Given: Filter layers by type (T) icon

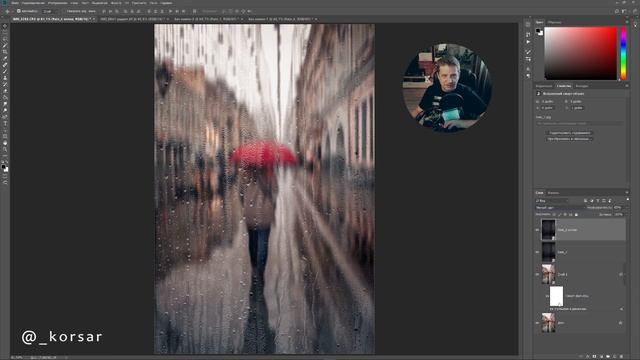Looking at the screenshot, I should click(598, 201).
